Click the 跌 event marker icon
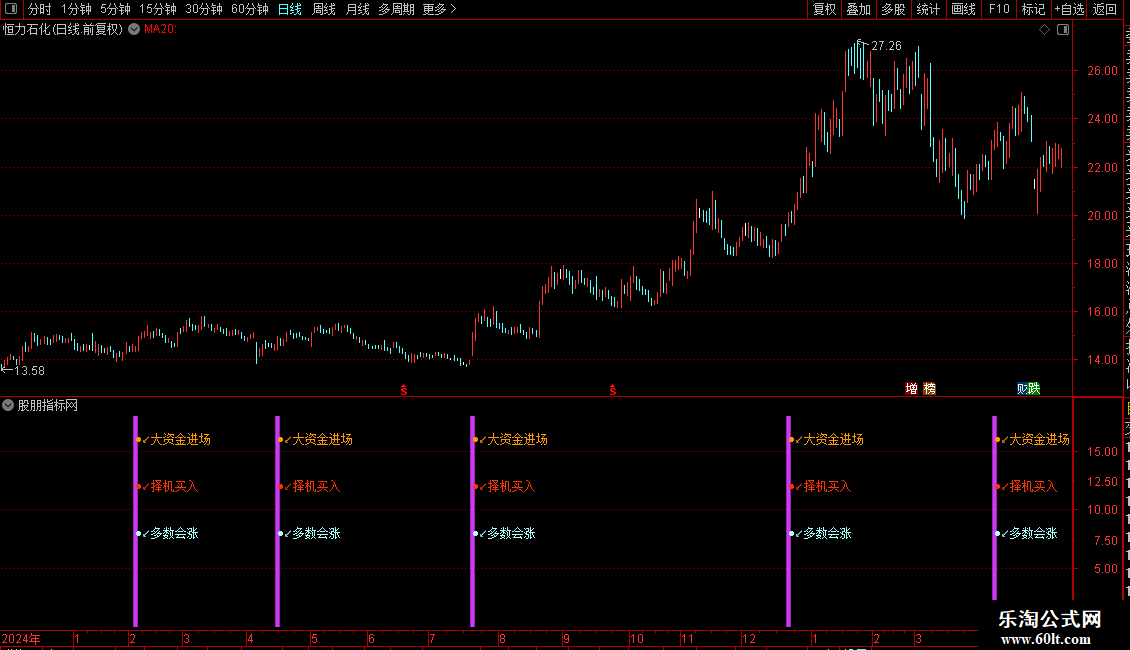This screenshot has height=650, width=1130. (1034, 388)
